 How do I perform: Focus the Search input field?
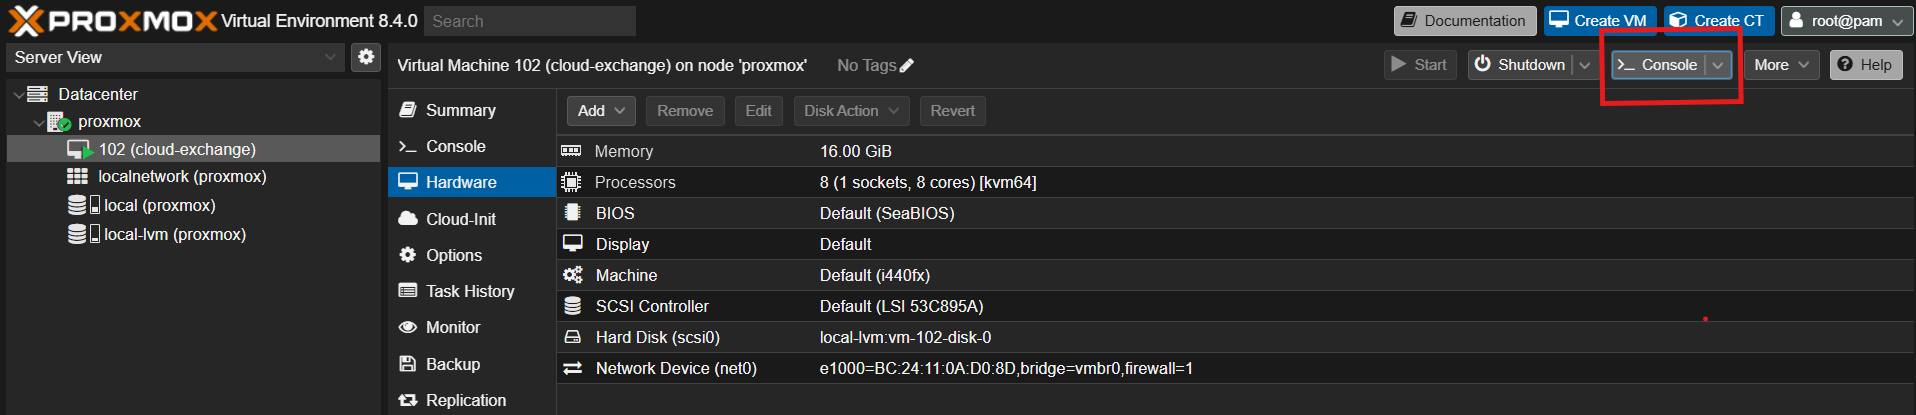point(530,21)
